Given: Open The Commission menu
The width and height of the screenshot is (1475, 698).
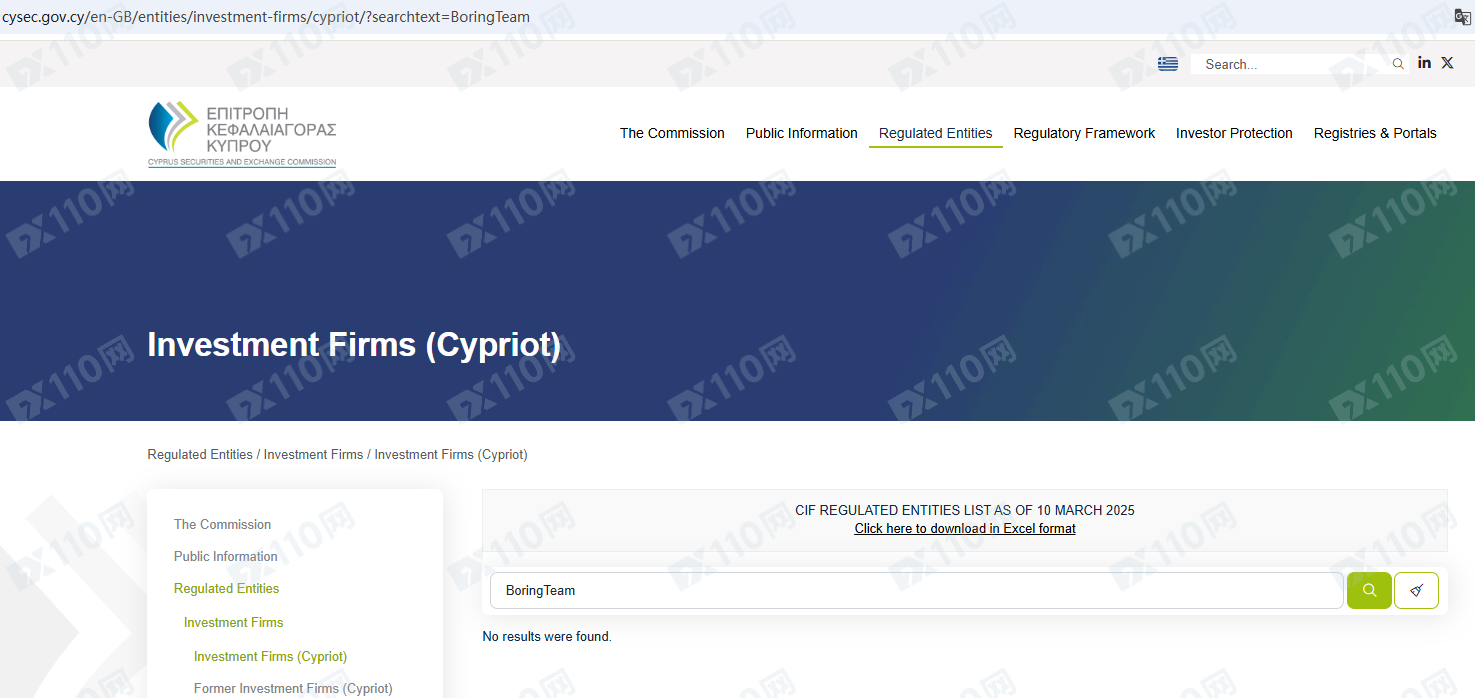Looking at the screenshot, I should [672, 133].
